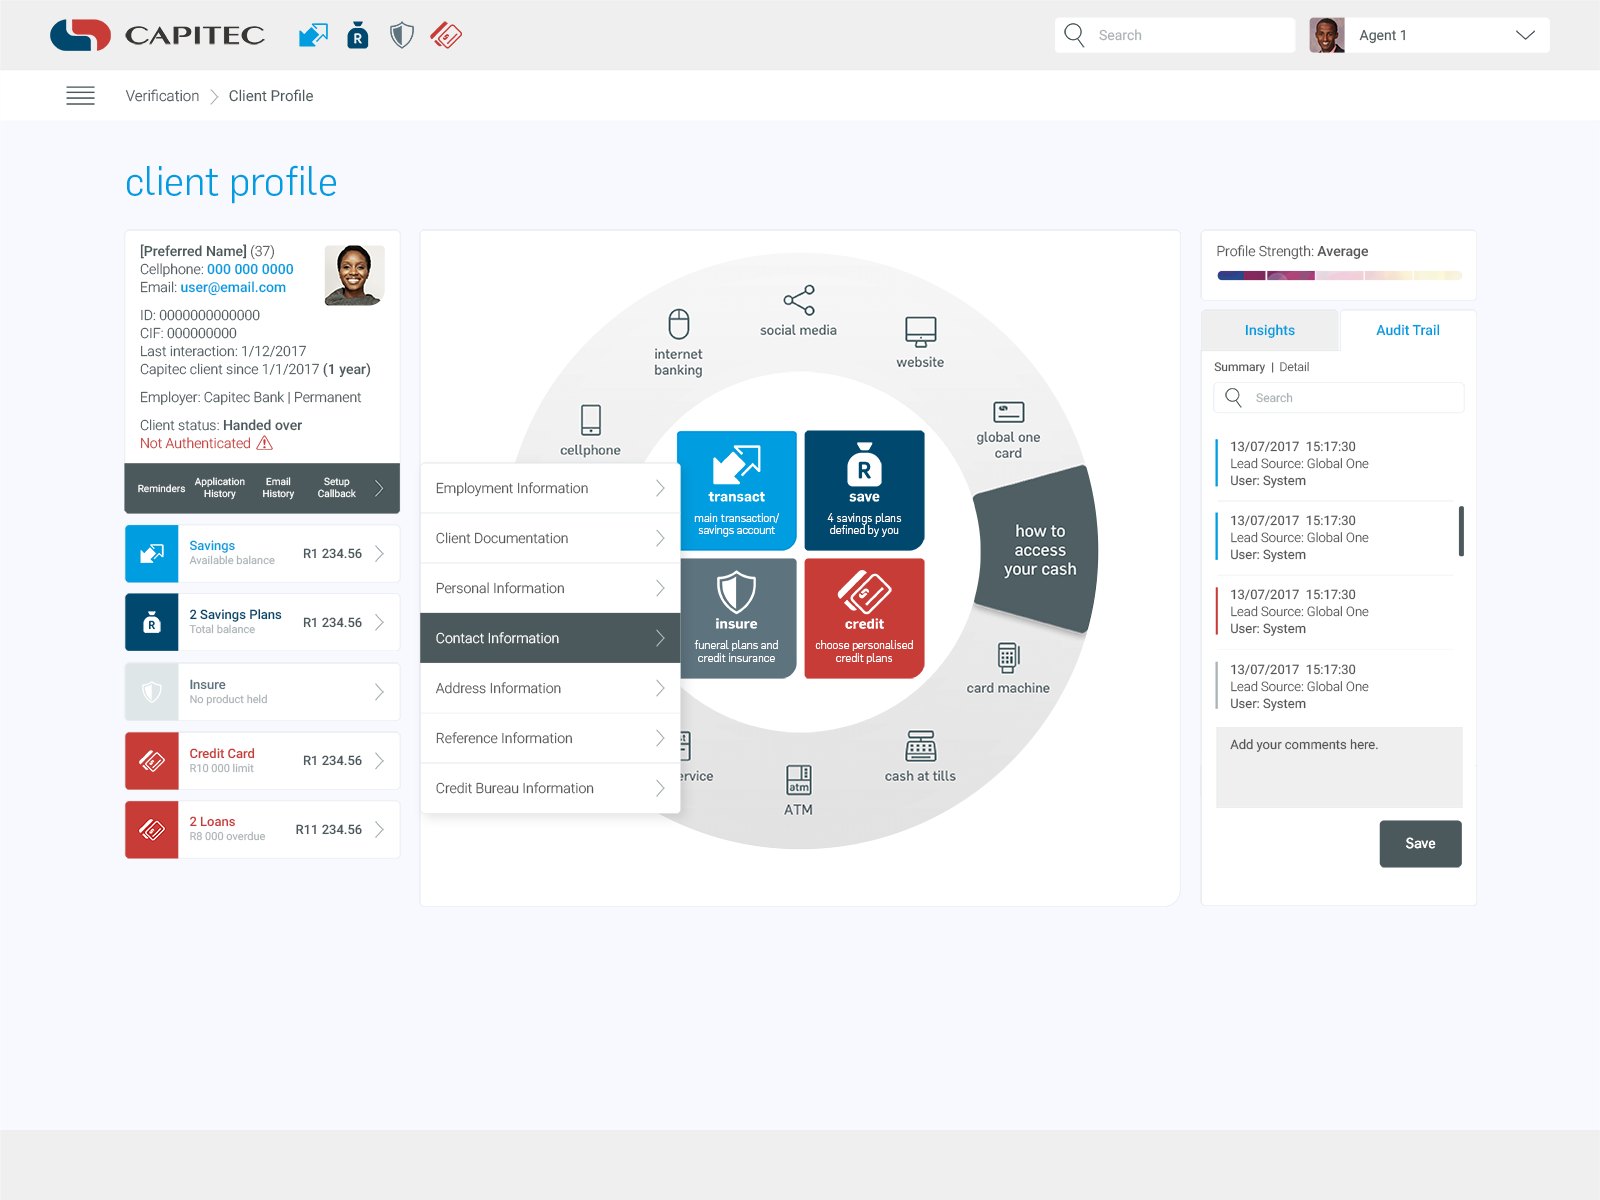Image resolution: width=1600 pixels, height=1200 pixels.
Task: Click the 2 Savings Plans icon
Action: click(x=152, y=623)
